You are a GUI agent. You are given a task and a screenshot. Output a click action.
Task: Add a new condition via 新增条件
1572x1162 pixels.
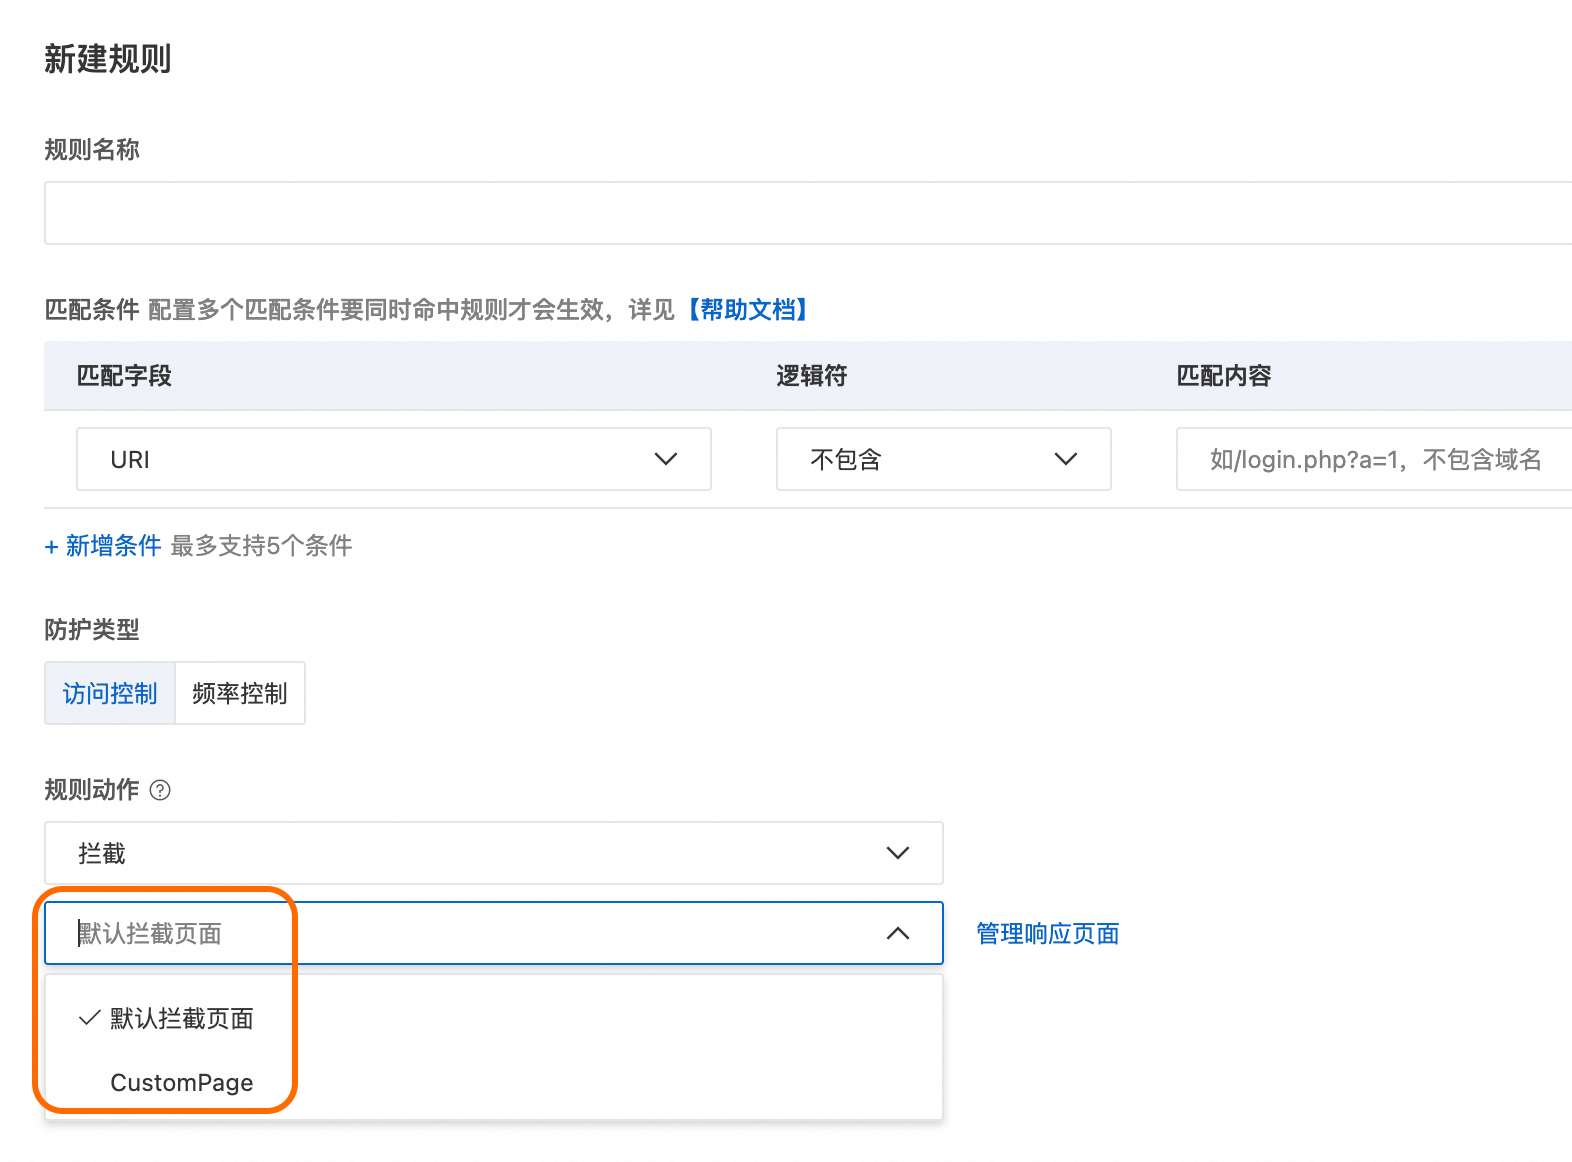103,546
